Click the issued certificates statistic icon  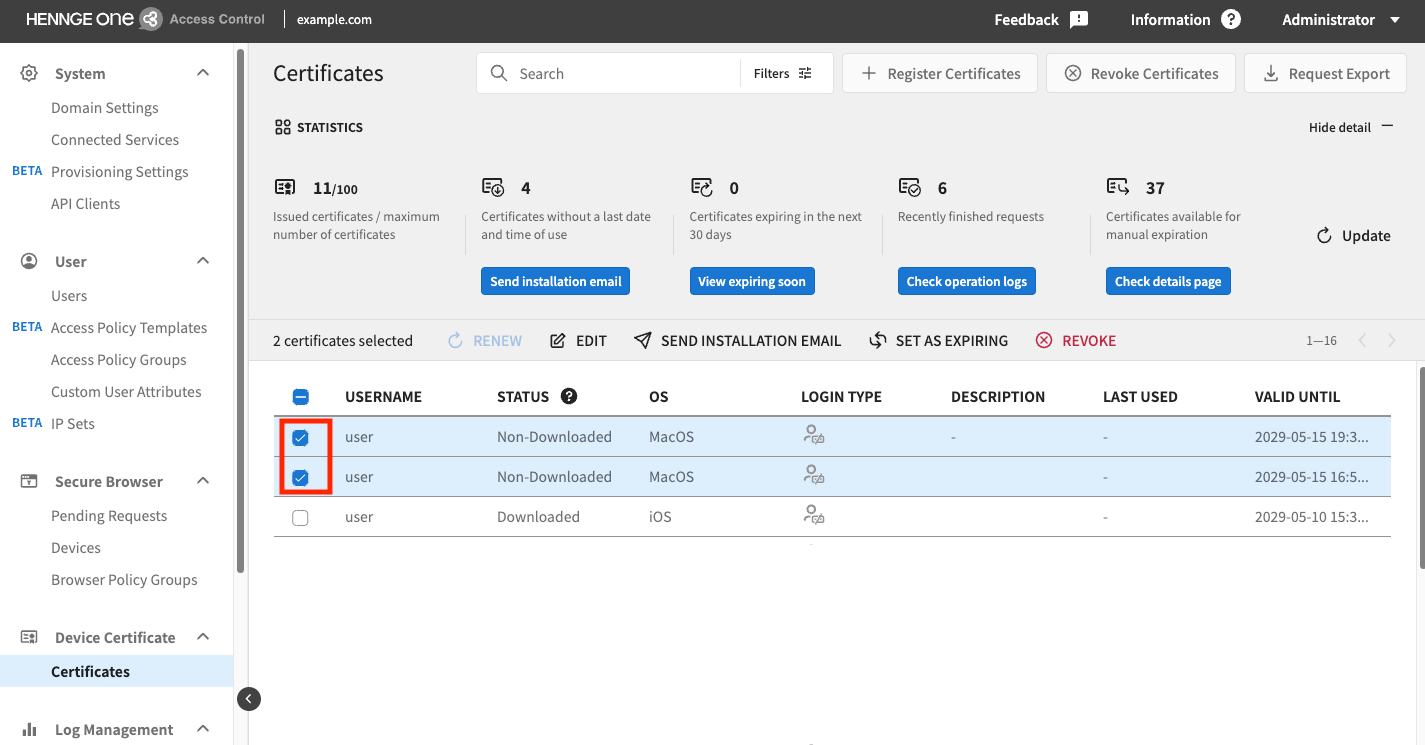pyautogui.click(x=285, y=187)
